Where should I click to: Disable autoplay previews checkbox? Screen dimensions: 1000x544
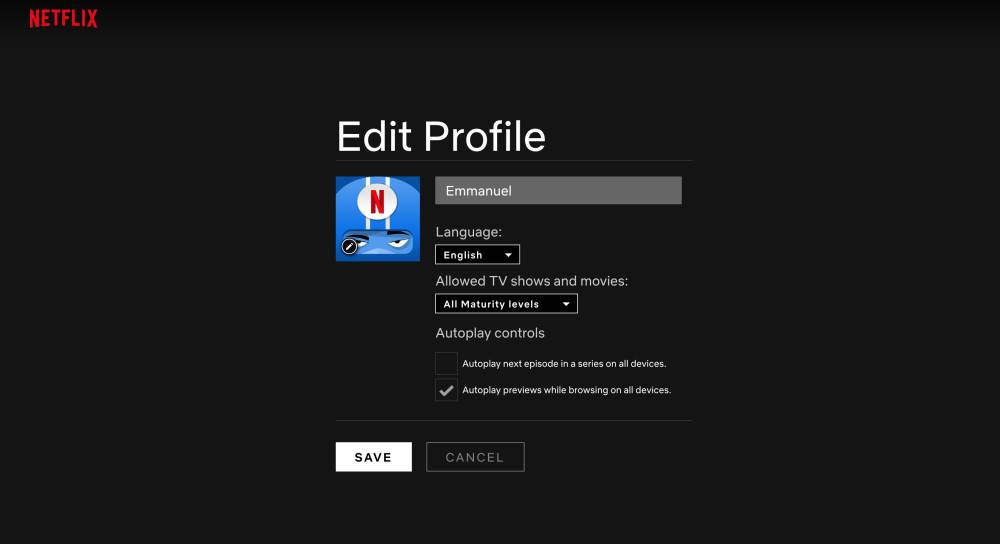[446, 390]
